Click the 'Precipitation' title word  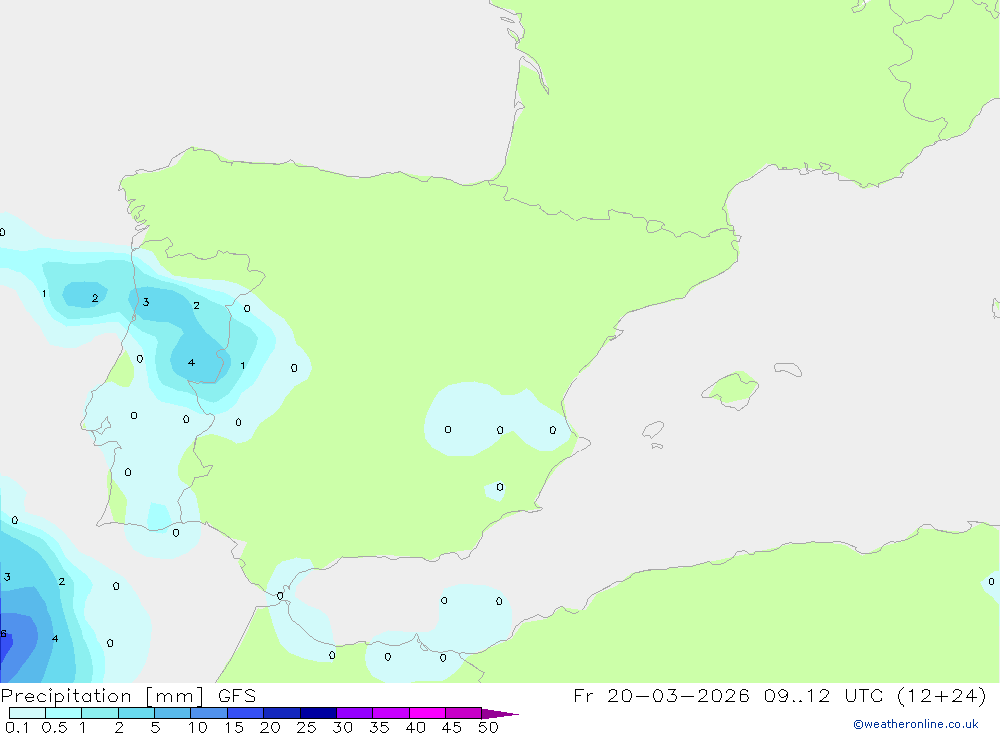pyautogui.click(x=66, y=696)
